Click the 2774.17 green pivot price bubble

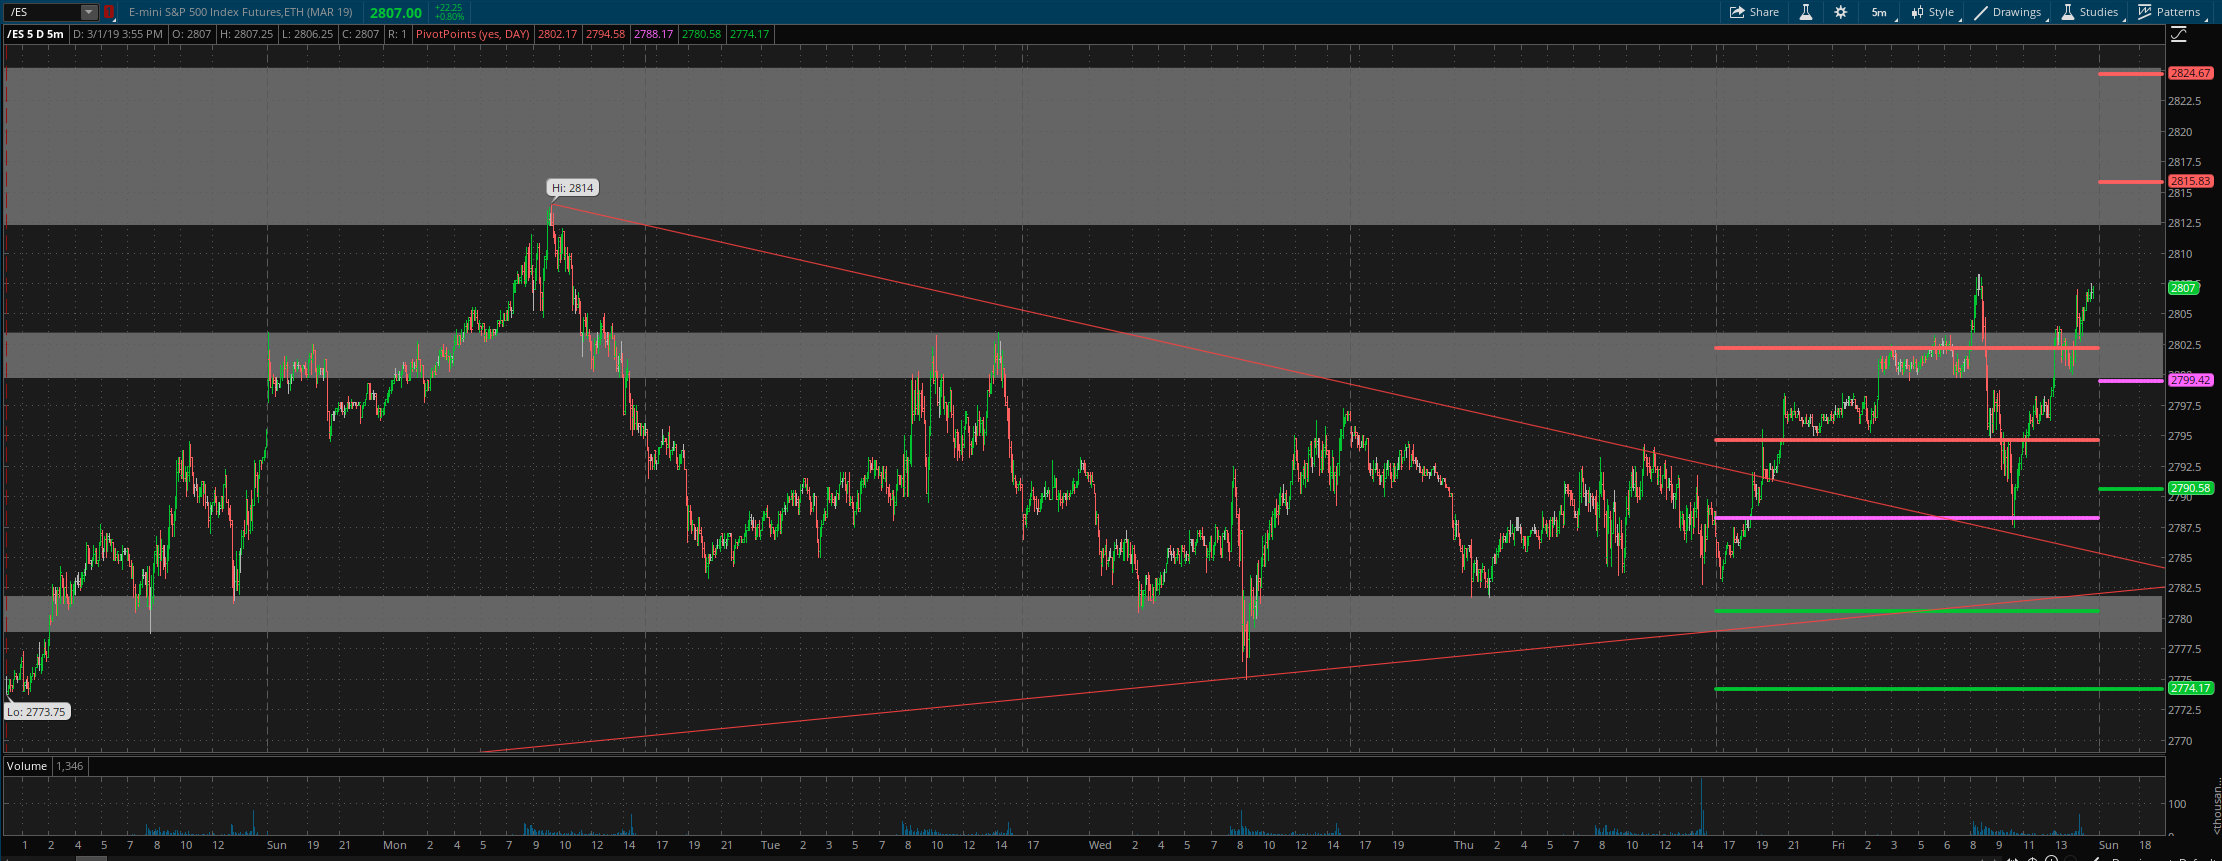2189,688
